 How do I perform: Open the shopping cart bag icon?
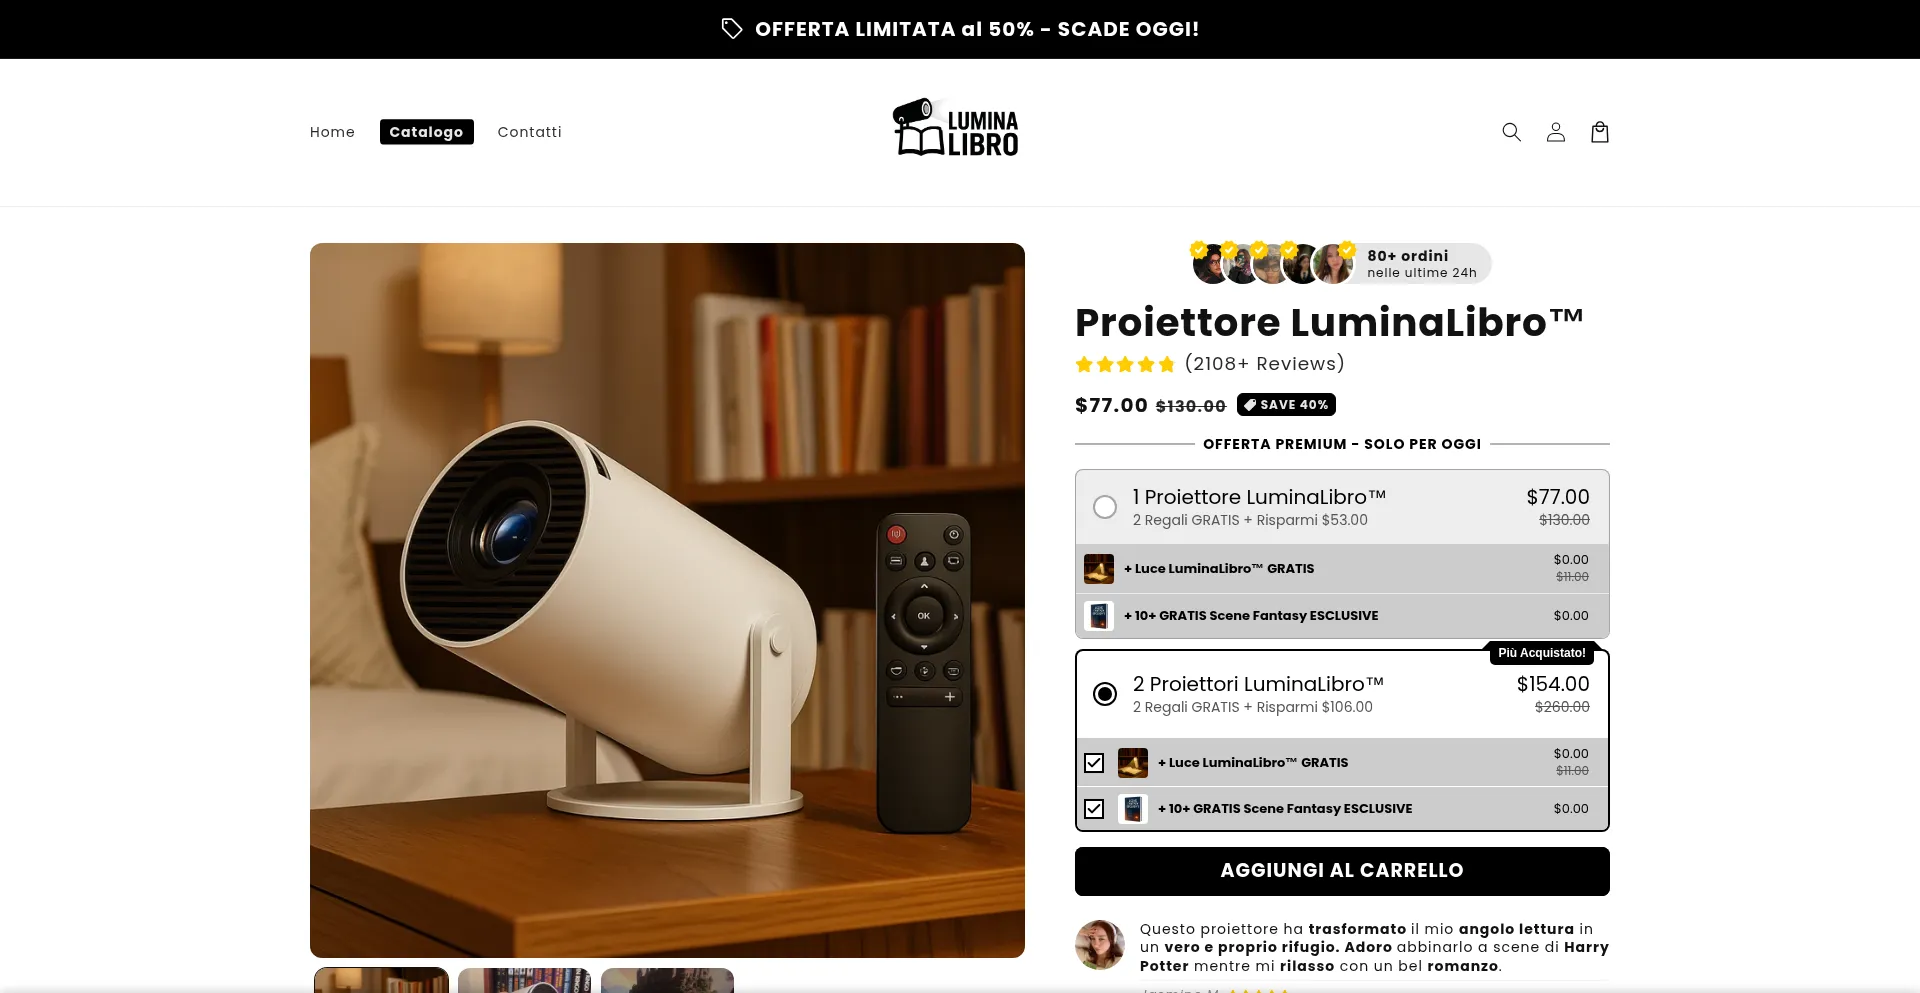[x=1600, y=132]
